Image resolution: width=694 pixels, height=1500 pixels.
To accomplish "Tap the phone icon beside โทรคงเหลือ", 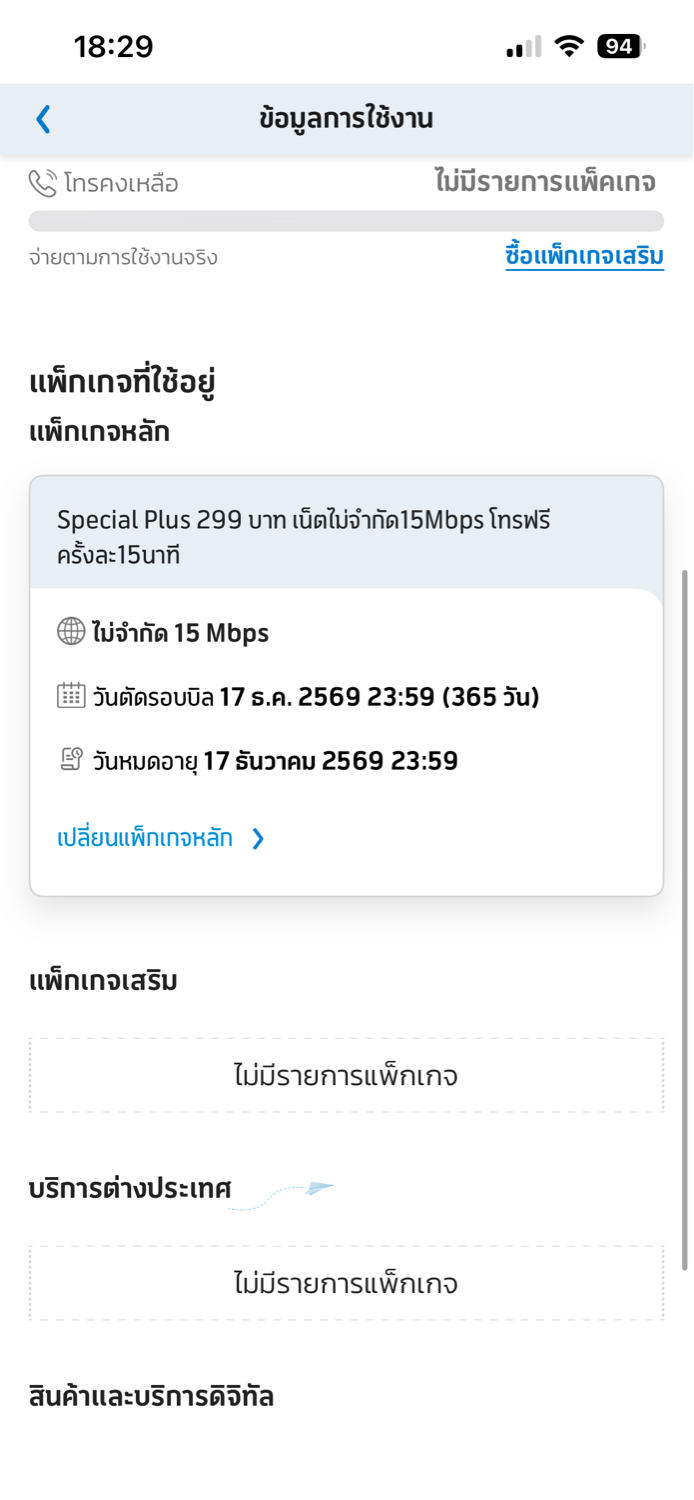I will coord(43,183).
